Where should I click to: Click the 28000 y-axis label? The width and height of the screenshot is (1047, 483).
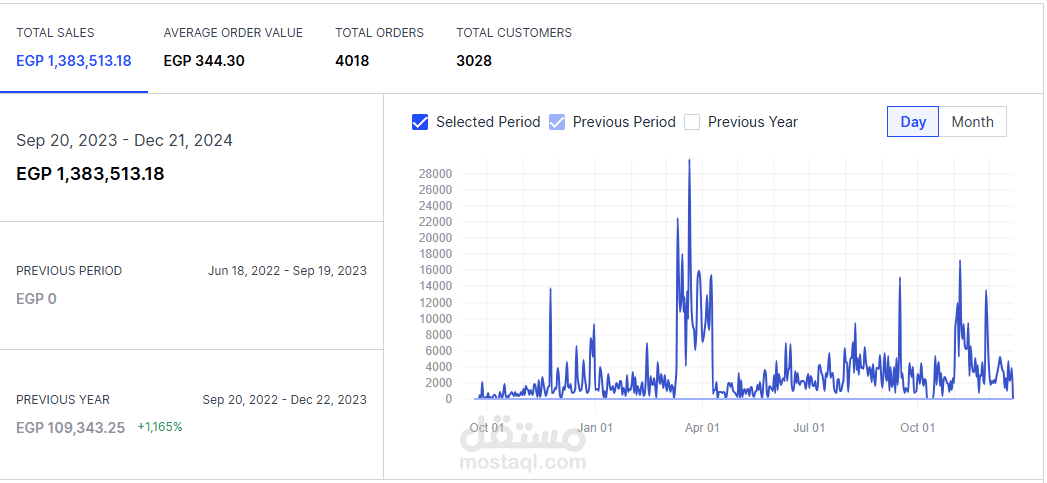pyautogui.click(x=435, y=174)
